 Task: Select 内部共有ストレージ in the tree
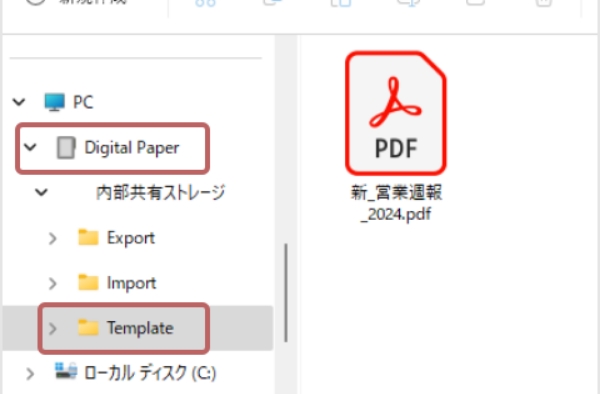160,192
